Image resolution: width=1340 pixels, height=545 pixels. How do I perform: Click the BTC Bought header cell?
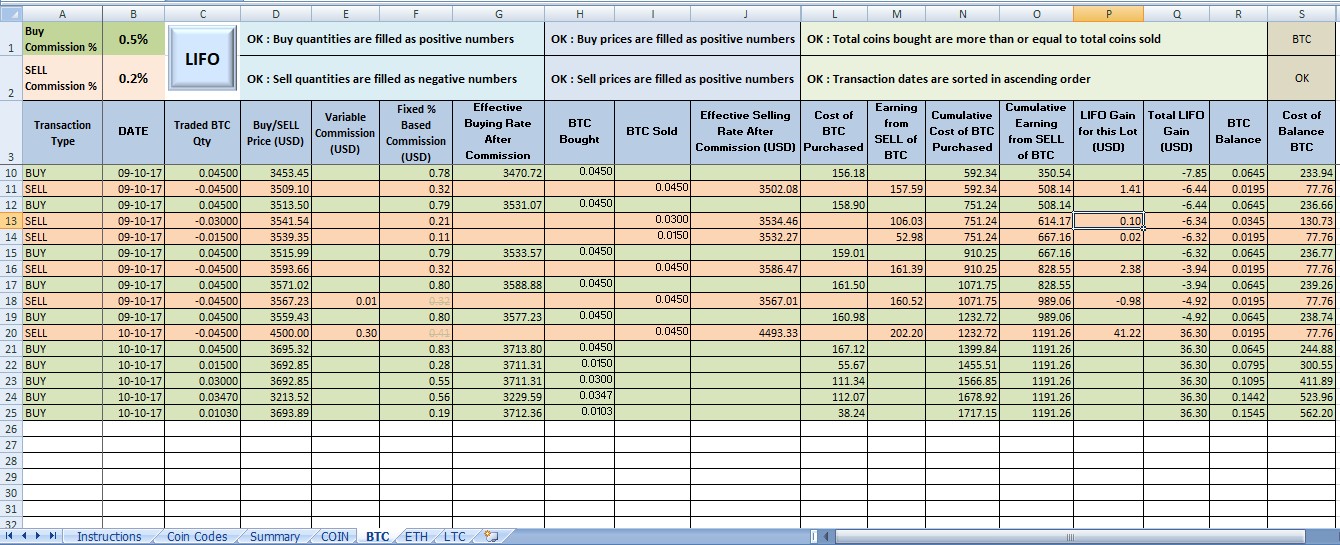click(579, 132)
